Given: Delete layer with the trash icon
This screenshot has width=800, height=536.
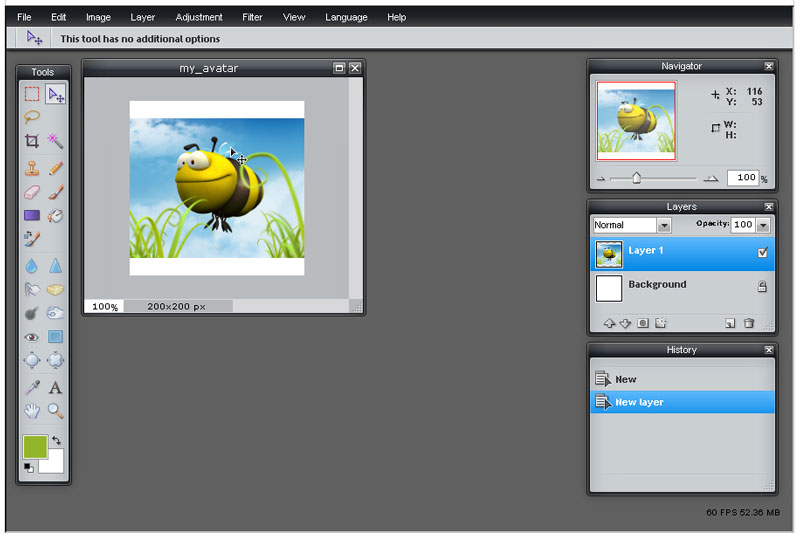Looking at the screenshot, I should [748, 323].
